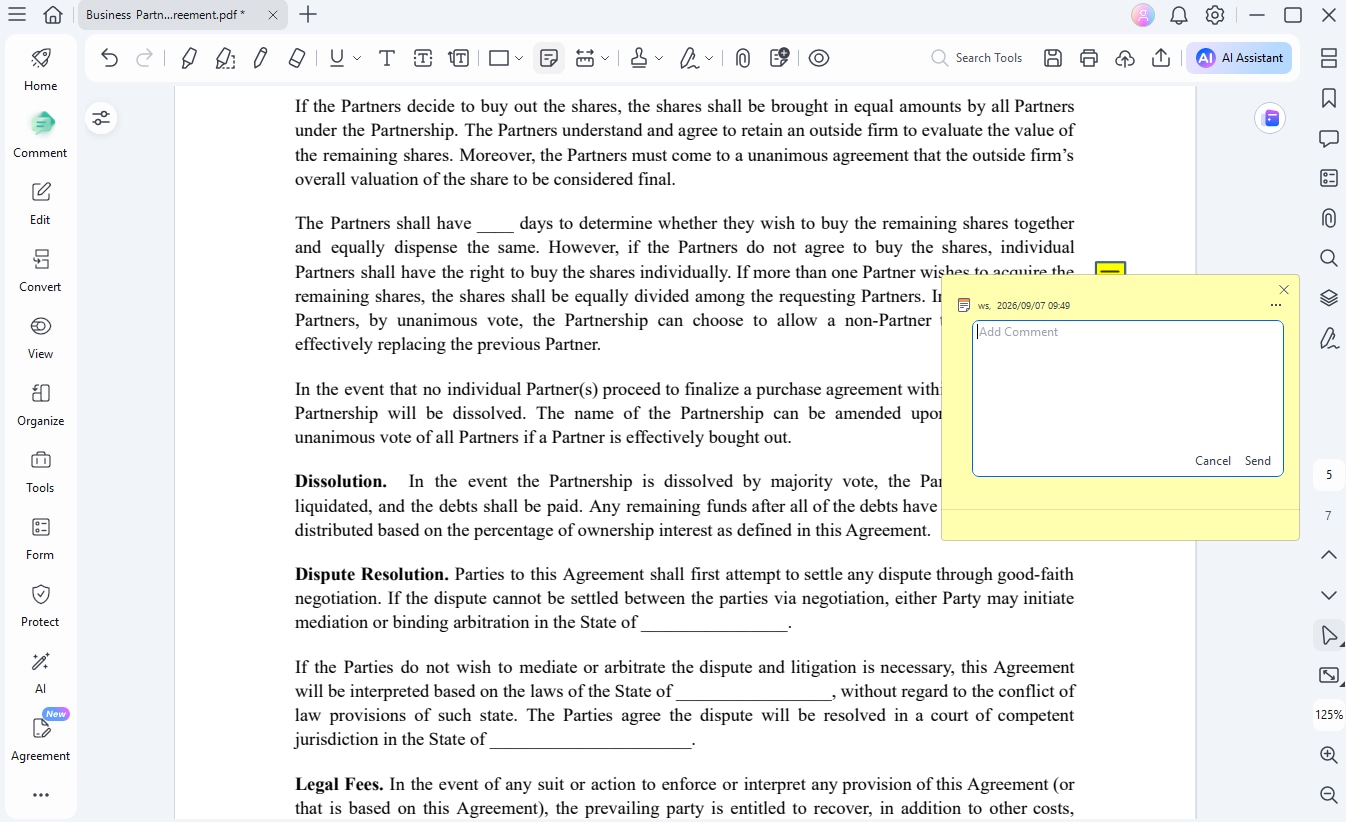Open the Signatures panel on right
The height and width of the screenshot is (822, 1346).
1329,338
